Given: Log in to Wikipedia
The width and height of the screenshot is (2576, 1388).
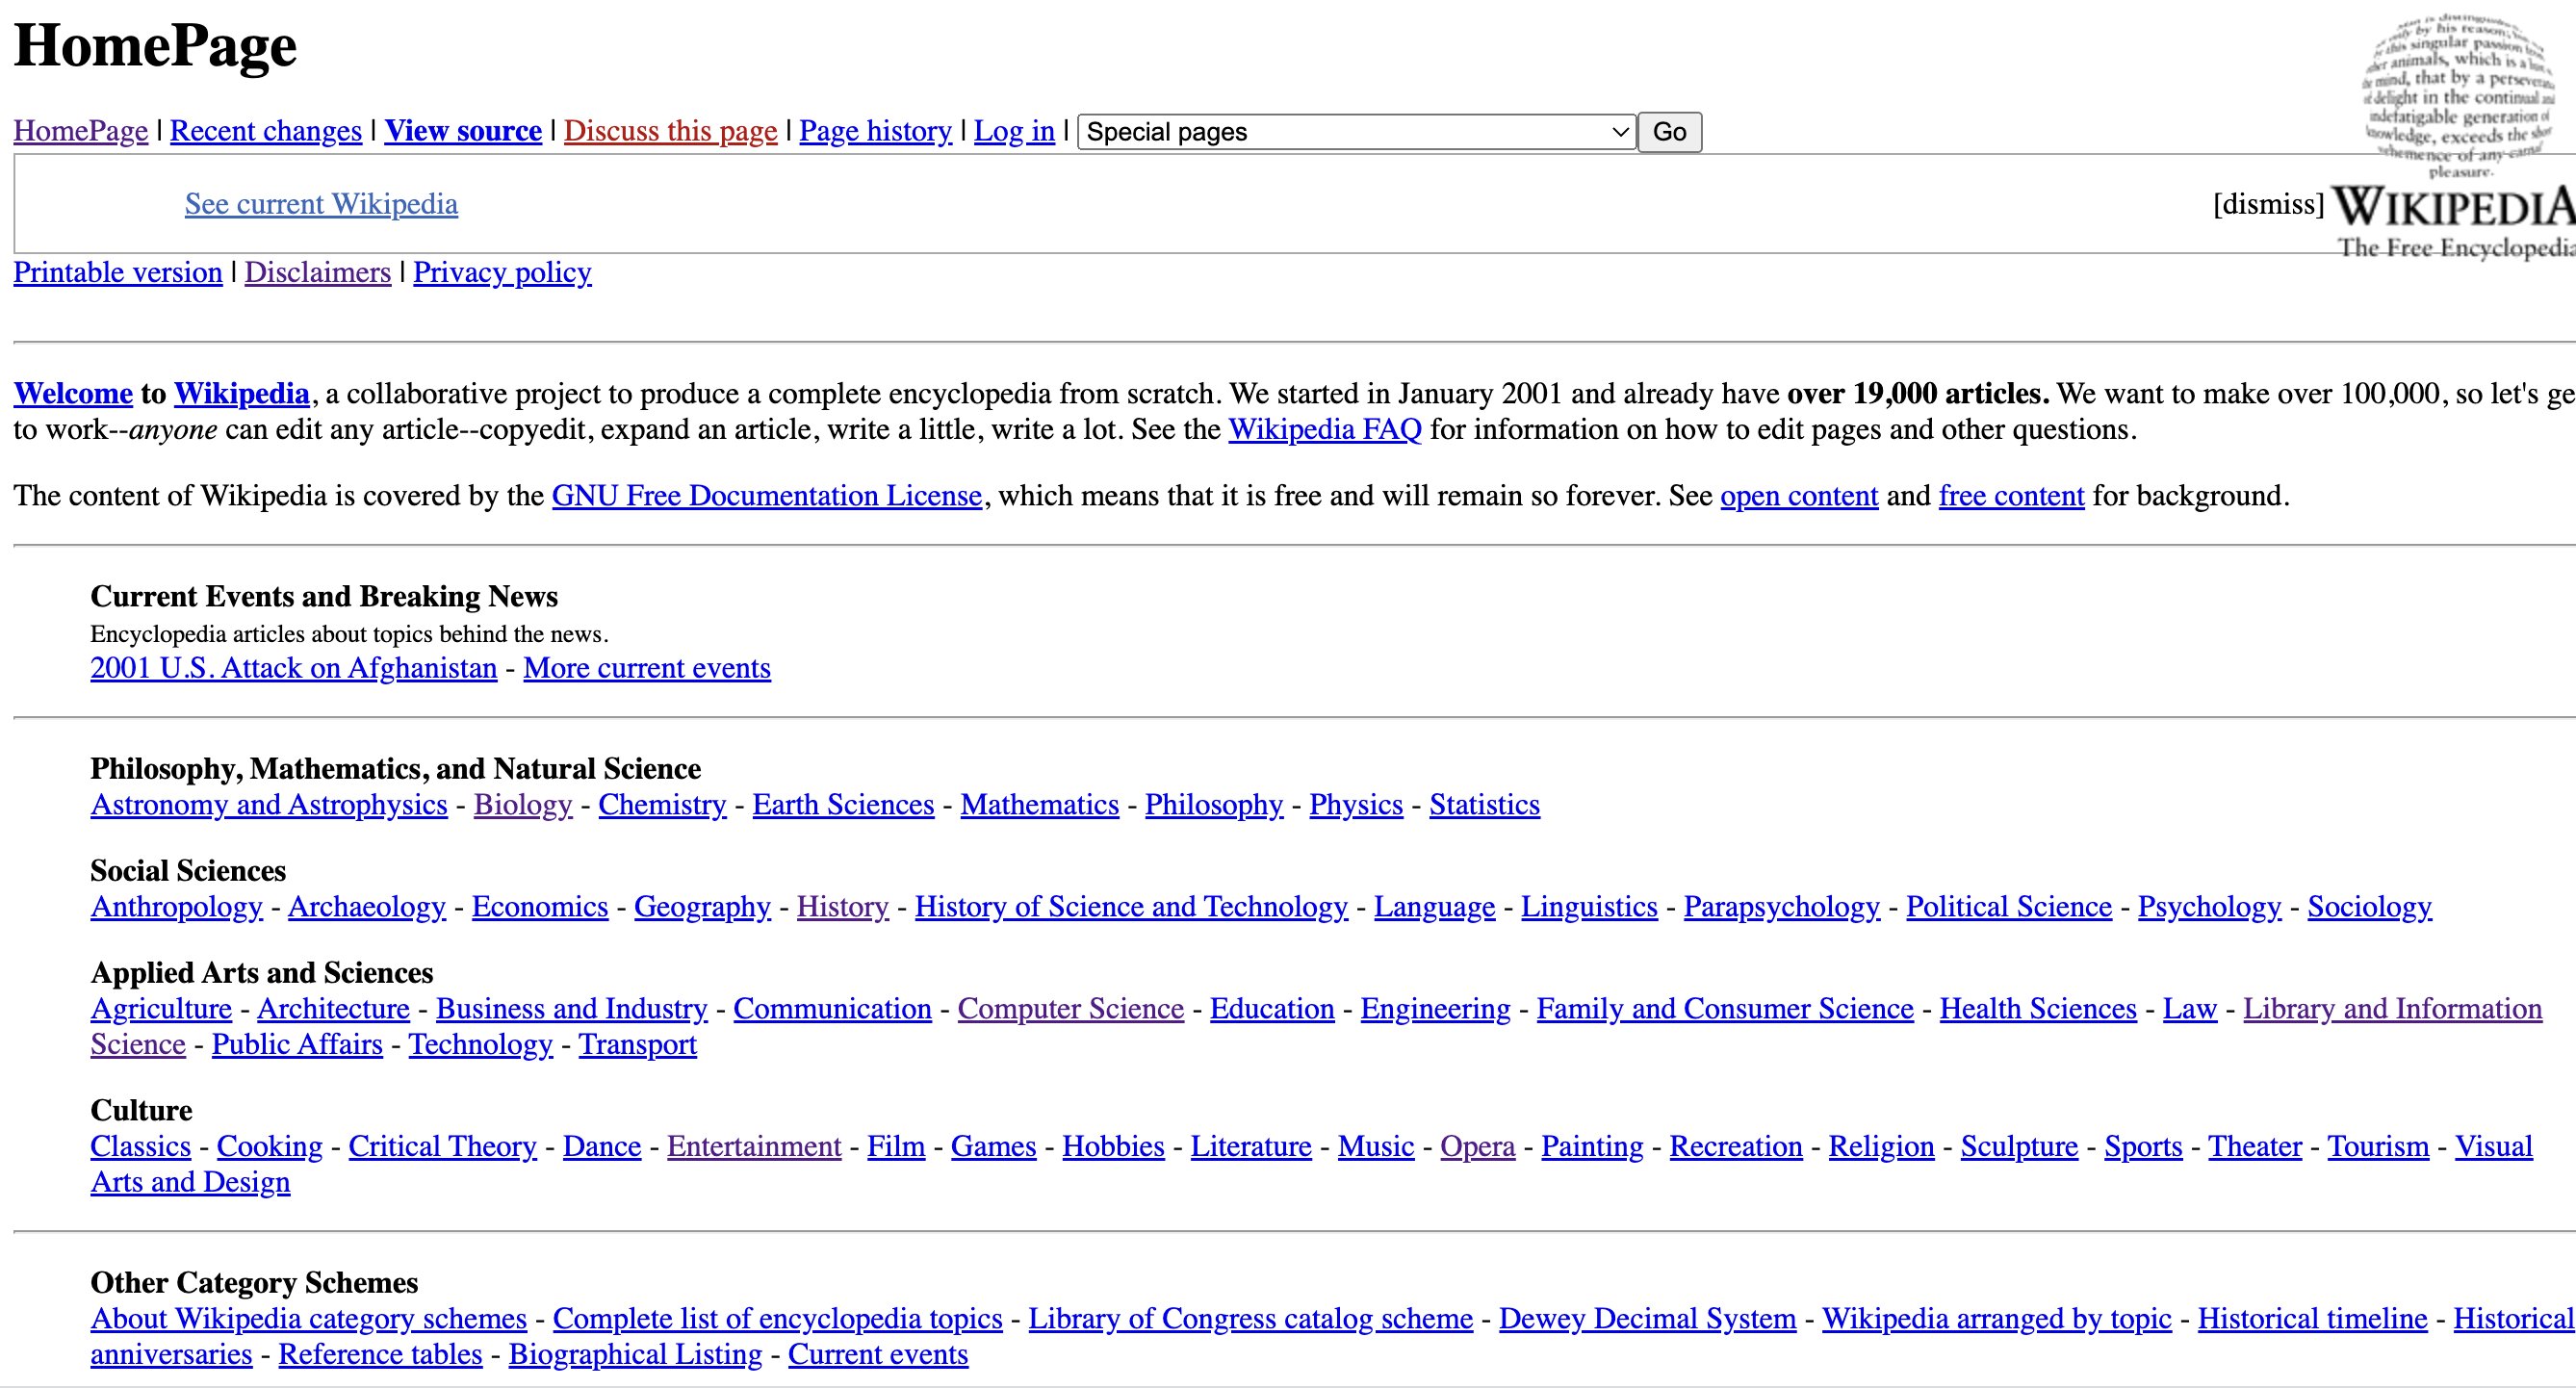Looking at the screenshot, I should pos(1013,131).
